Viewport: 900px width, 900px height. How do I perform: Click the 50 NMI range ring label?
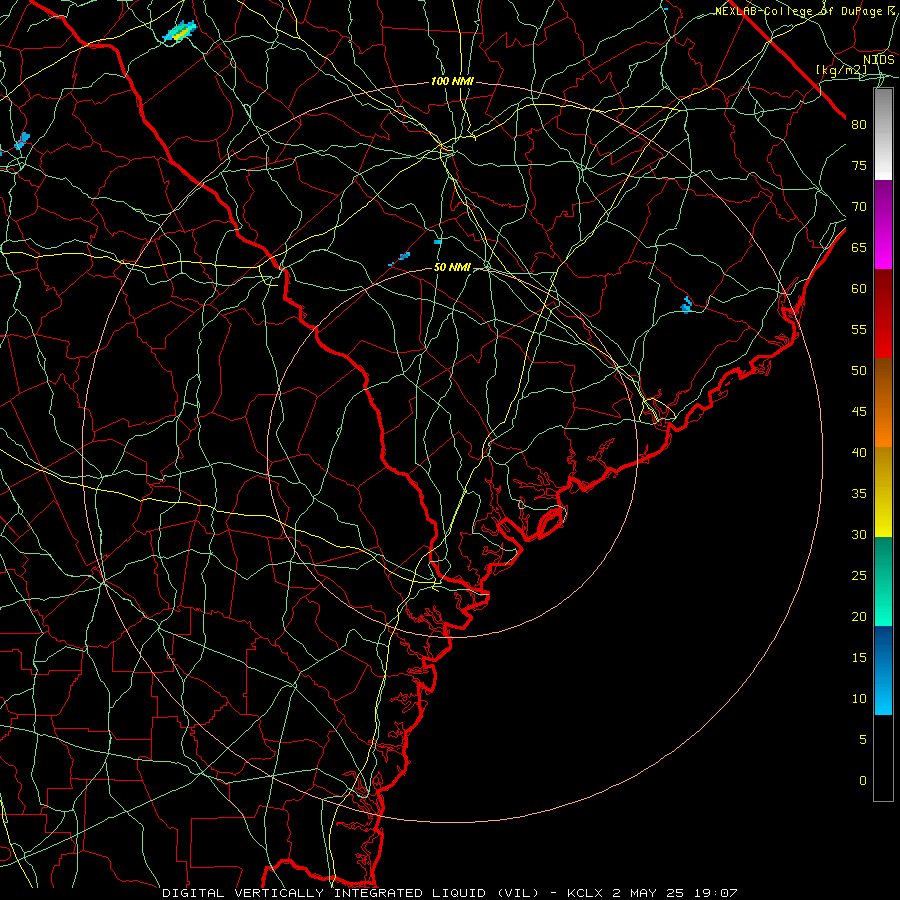tap(452, 267)
